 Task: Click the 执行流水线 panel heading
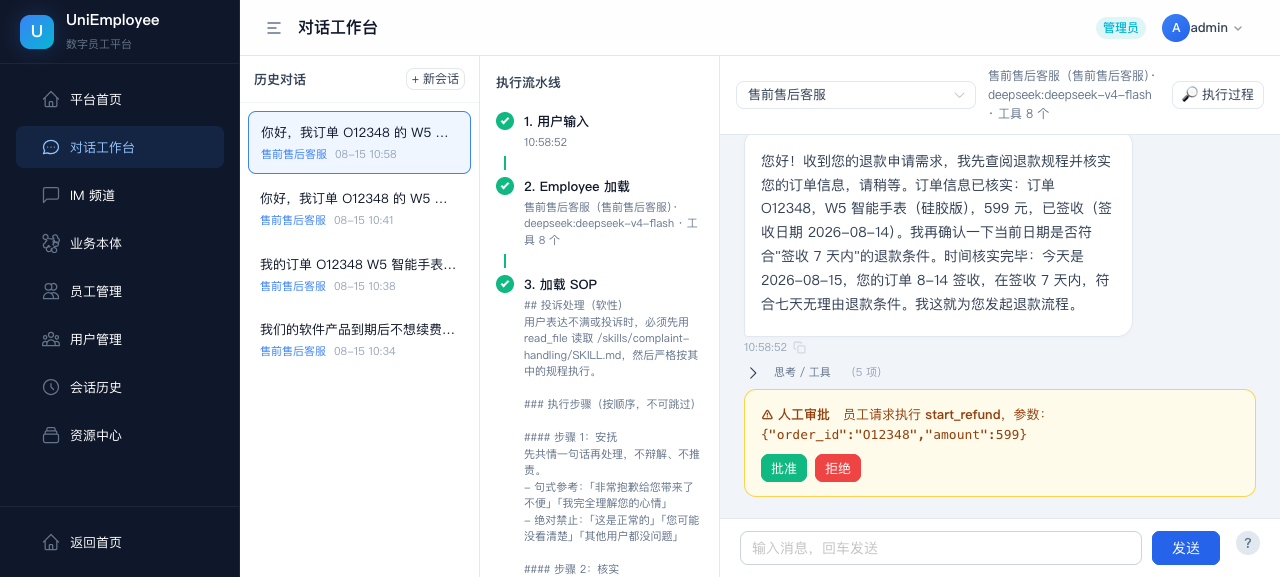click(528, 83)
